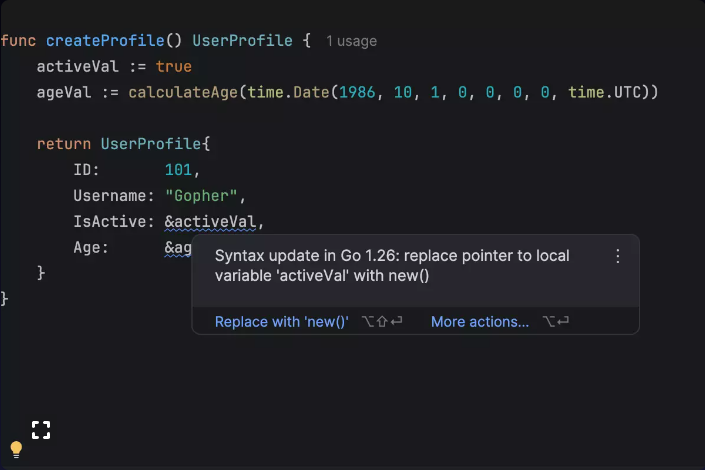Click the calculateAge function call
Viewport: 705px width, 470px height.
click(183, 92)
